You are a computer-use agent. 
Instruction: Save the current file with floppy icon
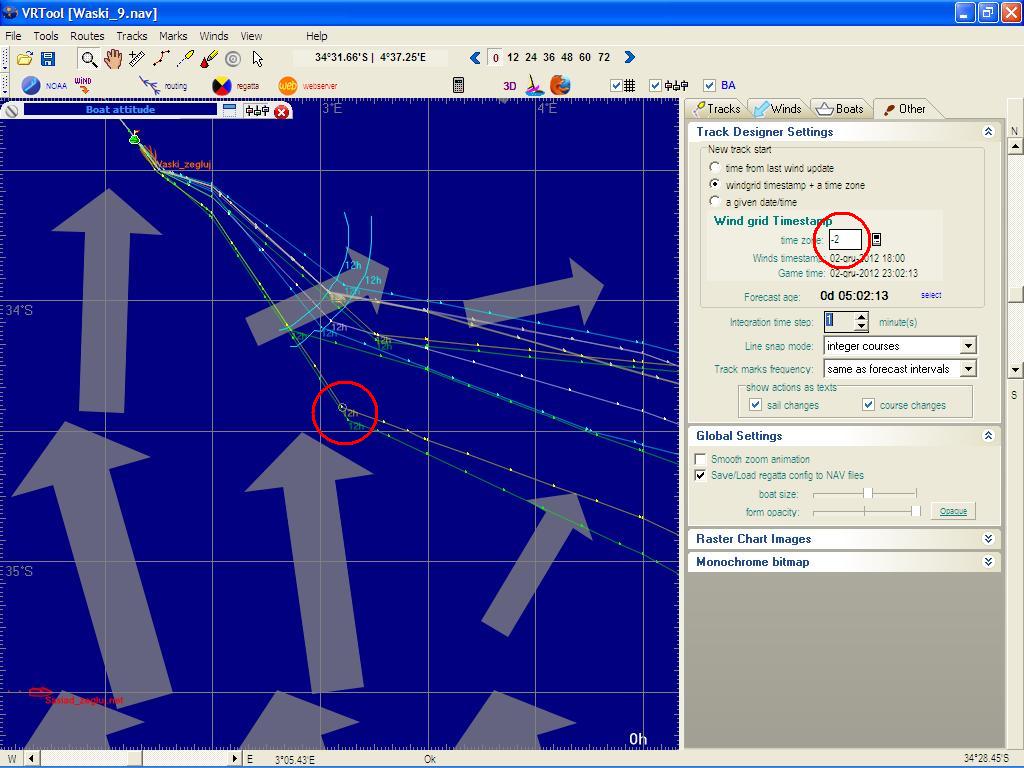coord(47,59)
